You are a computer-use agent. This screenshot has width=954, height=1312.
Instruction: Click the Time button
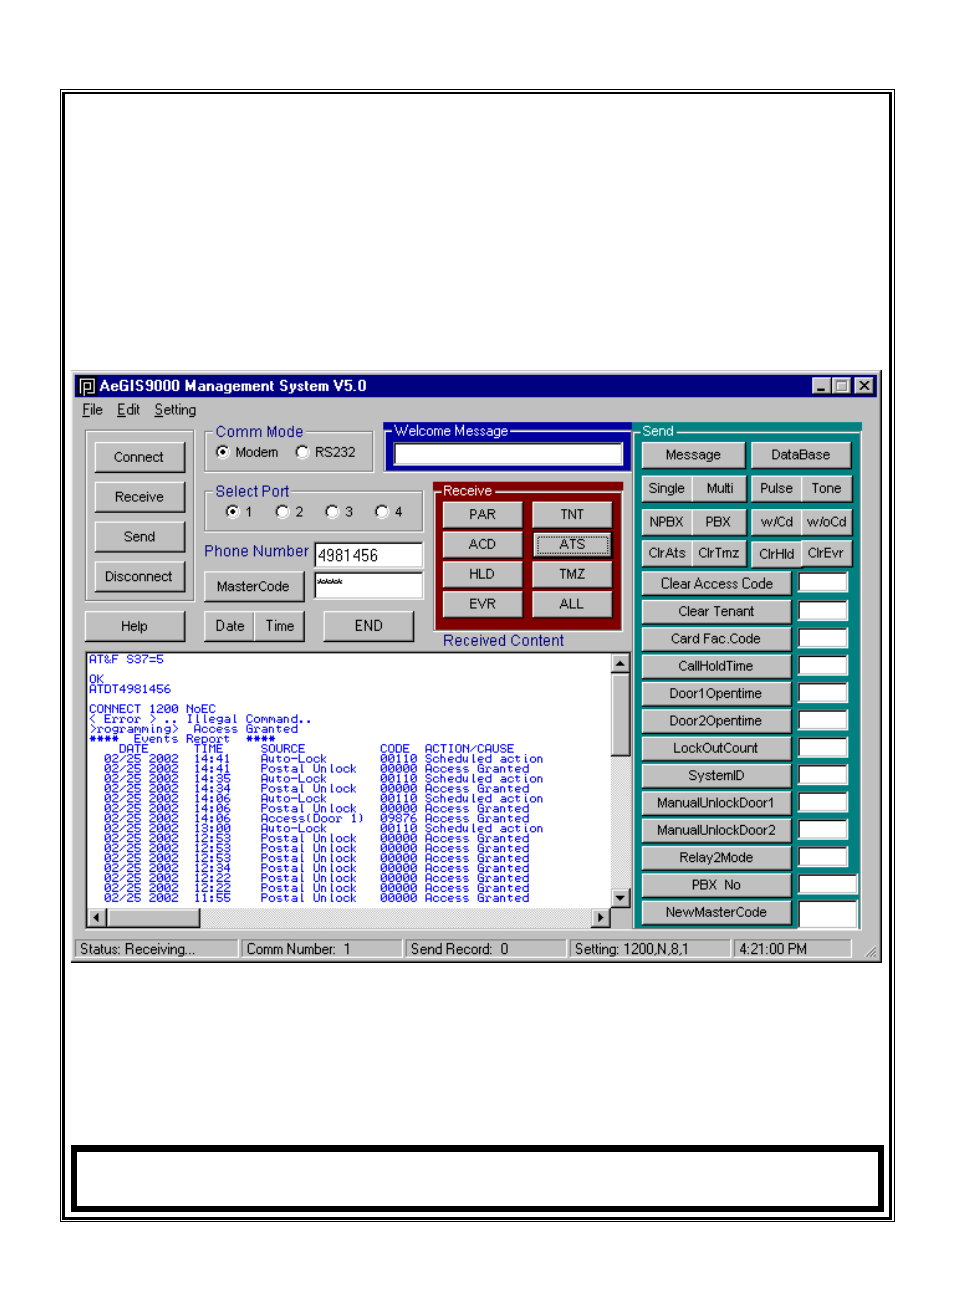(x=280, y=626)
